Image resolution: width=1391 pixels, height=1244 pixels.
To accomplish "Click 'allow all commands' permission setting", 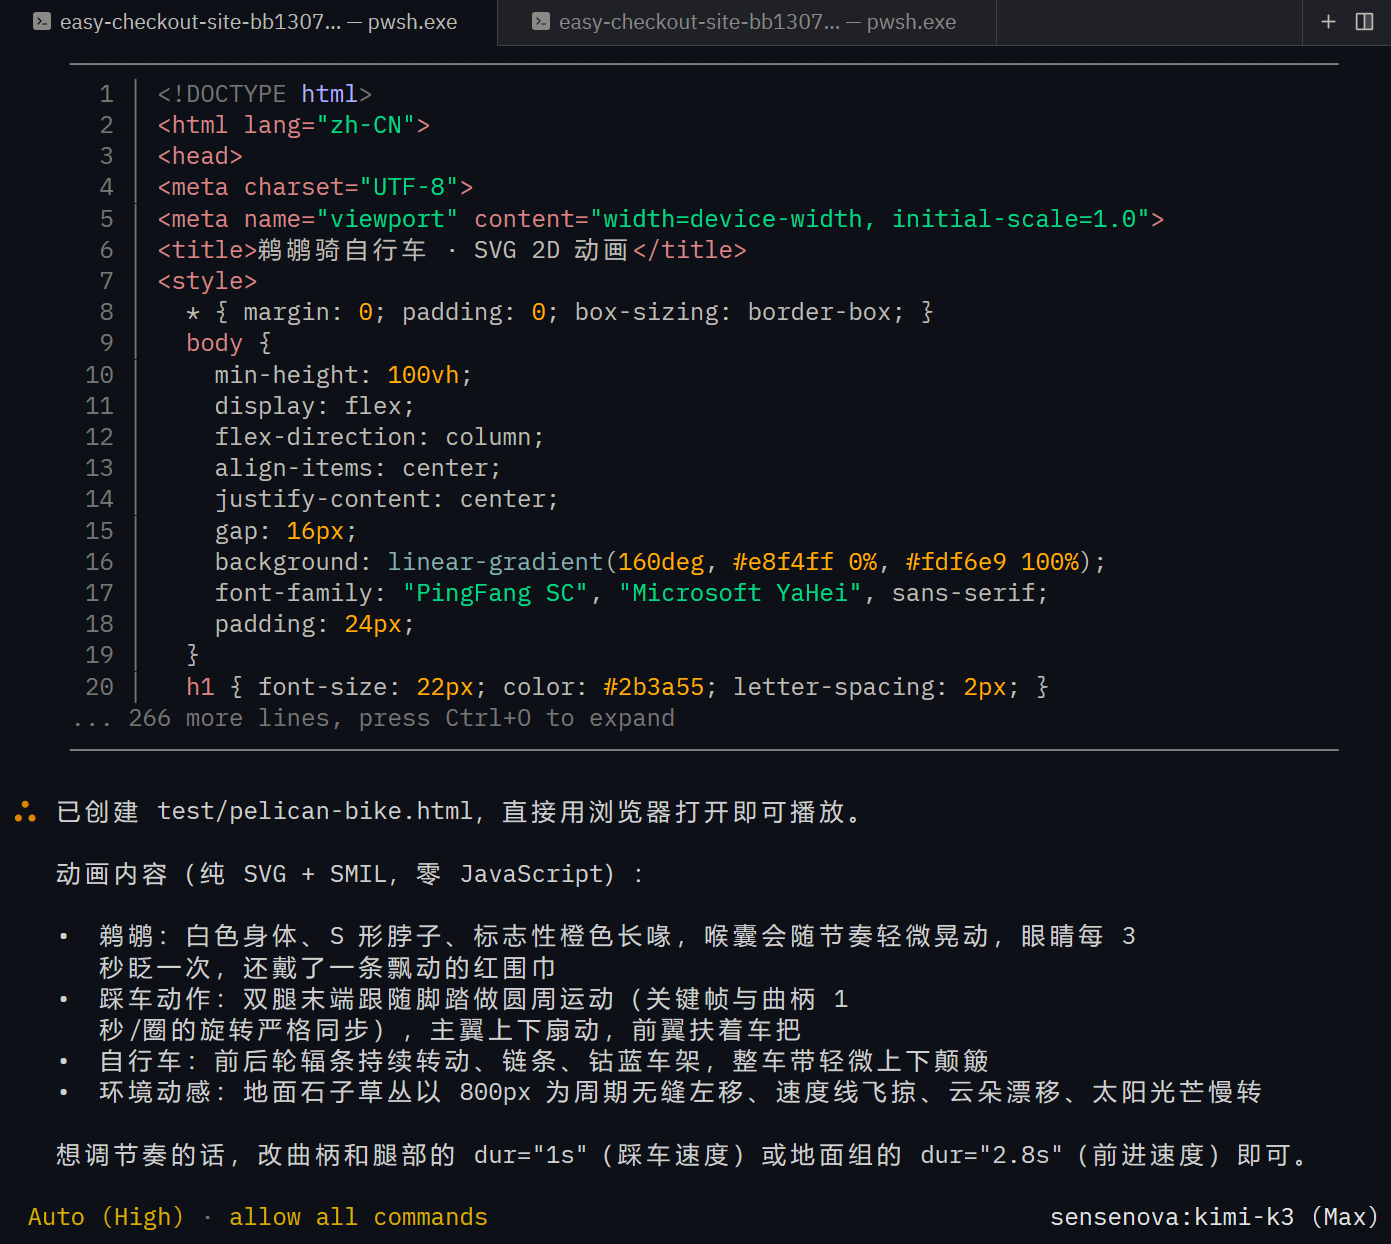I will tap(358, 1217).
